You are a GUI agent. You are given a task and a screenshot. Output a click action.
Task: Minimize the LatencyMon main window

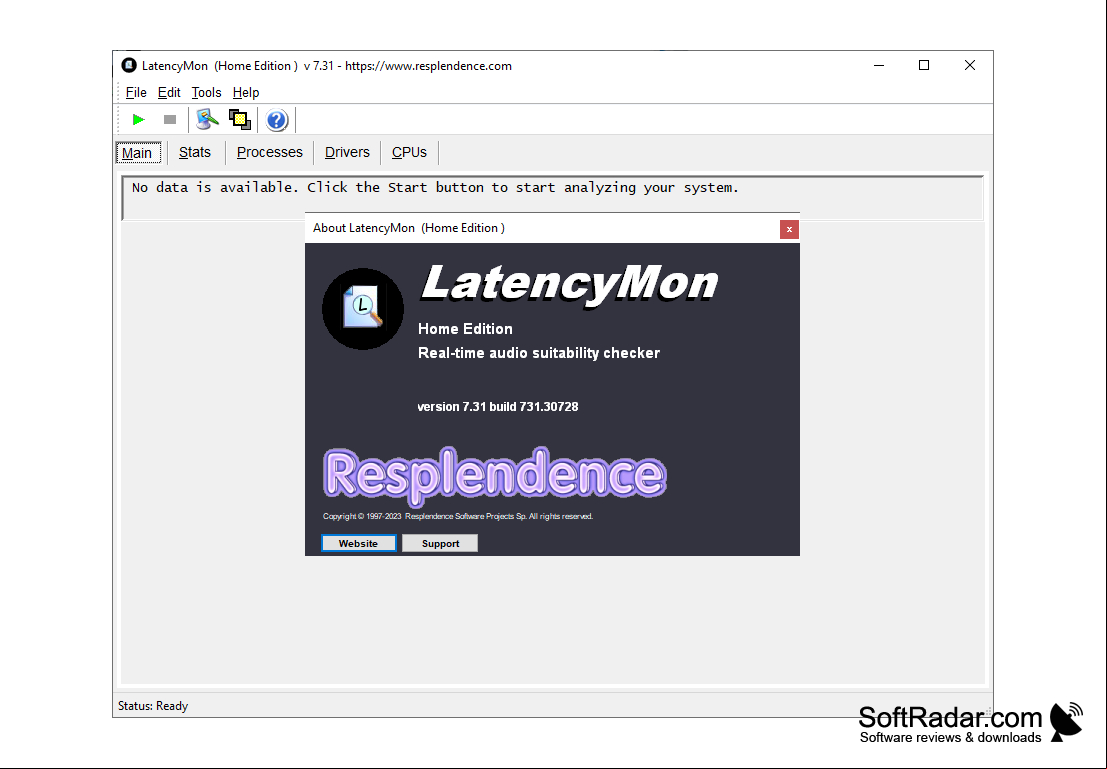coord(879,66)
